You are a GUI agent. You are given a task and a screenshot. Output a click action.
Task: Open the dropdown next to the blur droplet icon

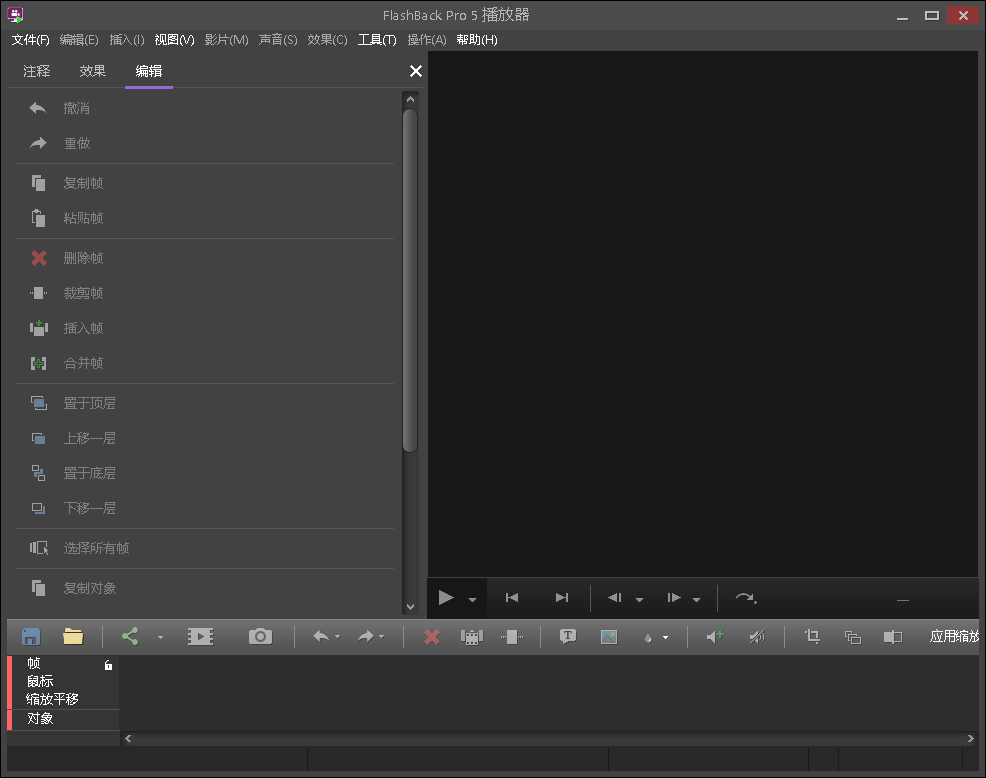coord(665,637)
